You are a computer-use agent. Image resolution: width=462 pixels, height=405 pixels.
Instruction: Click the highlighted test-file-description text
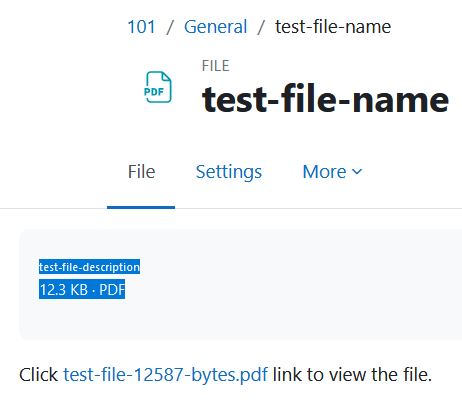pyautogui.click(x=89, y=267)
